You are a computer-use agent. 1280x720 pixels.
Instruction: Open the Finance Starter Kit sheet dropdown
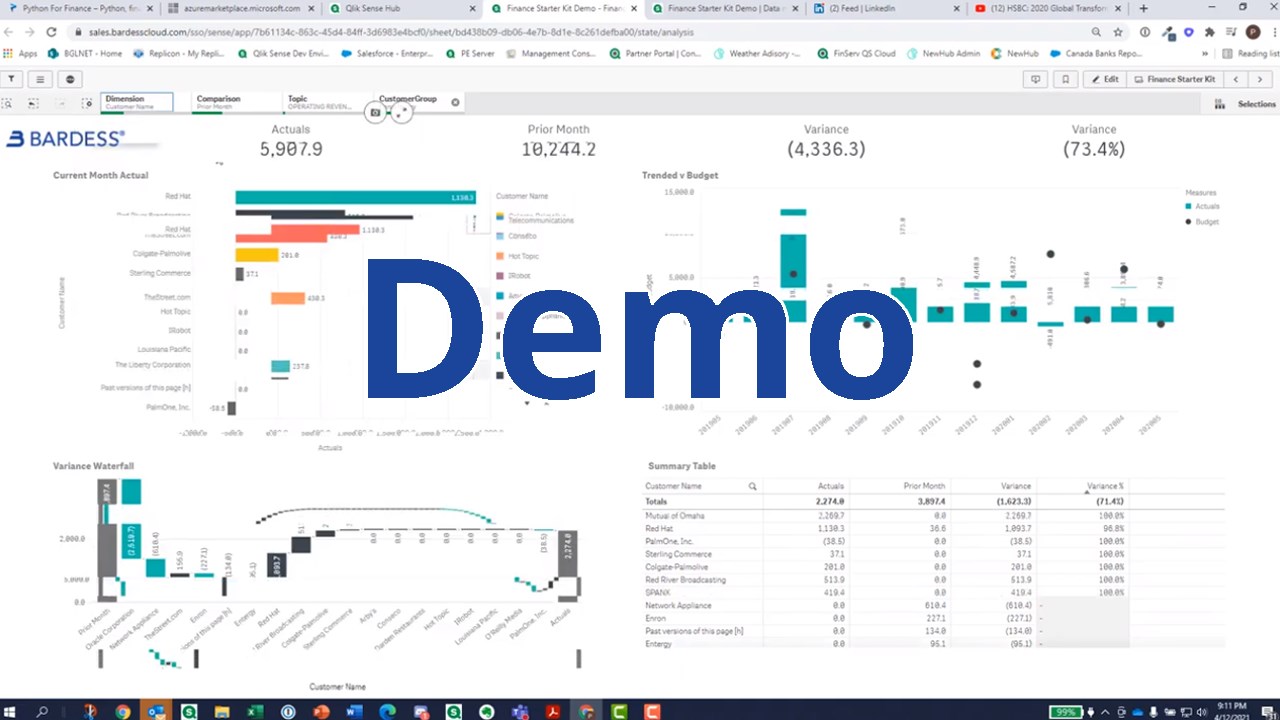click(1174, 79)
